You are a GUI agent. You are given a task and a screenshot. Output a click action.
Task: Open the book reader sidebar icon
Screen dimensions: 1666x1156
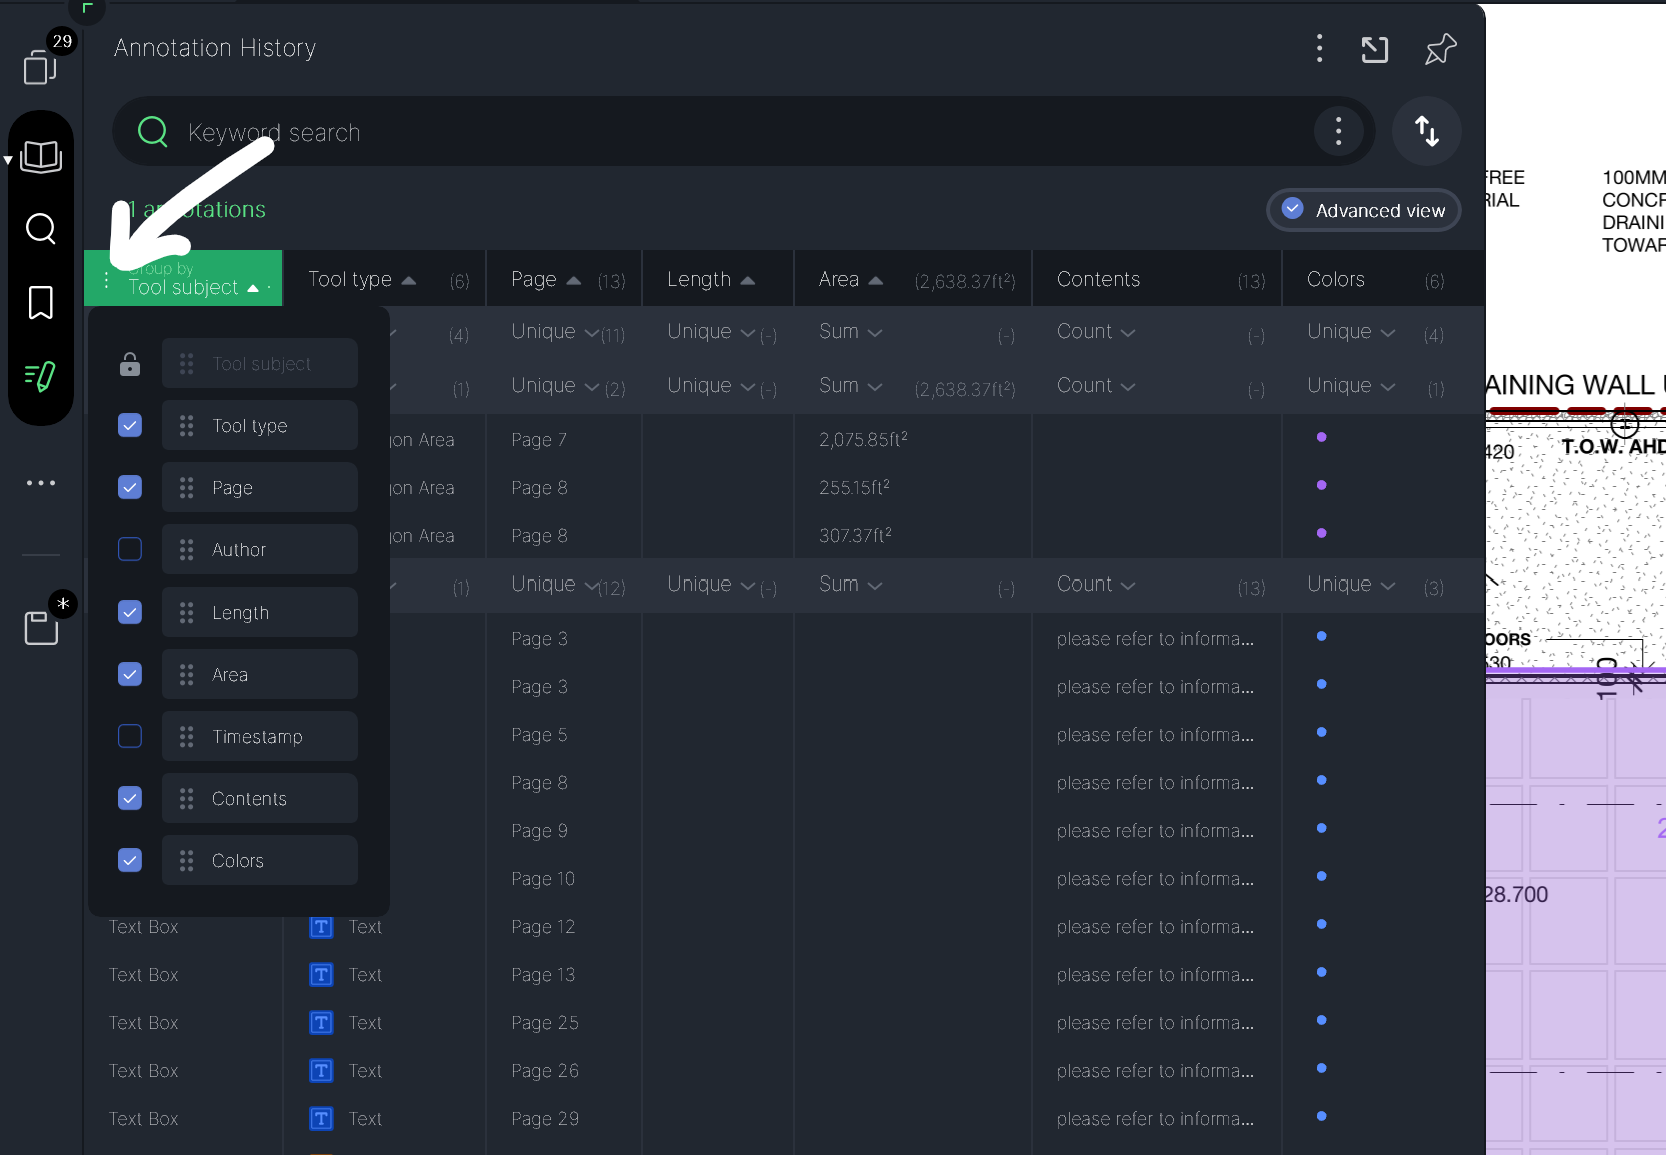41,157
